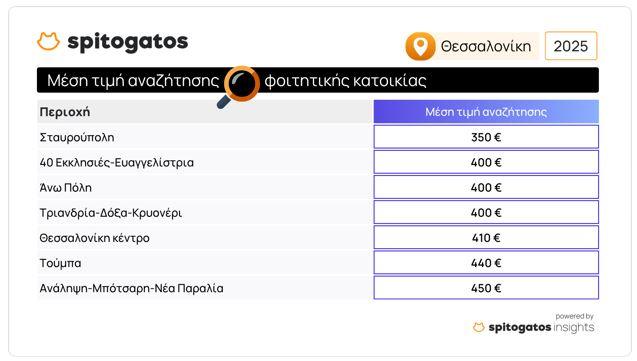Select the Θεσσαλονίκη city label
The image size is (637, 361).
[x=486, y=46]
